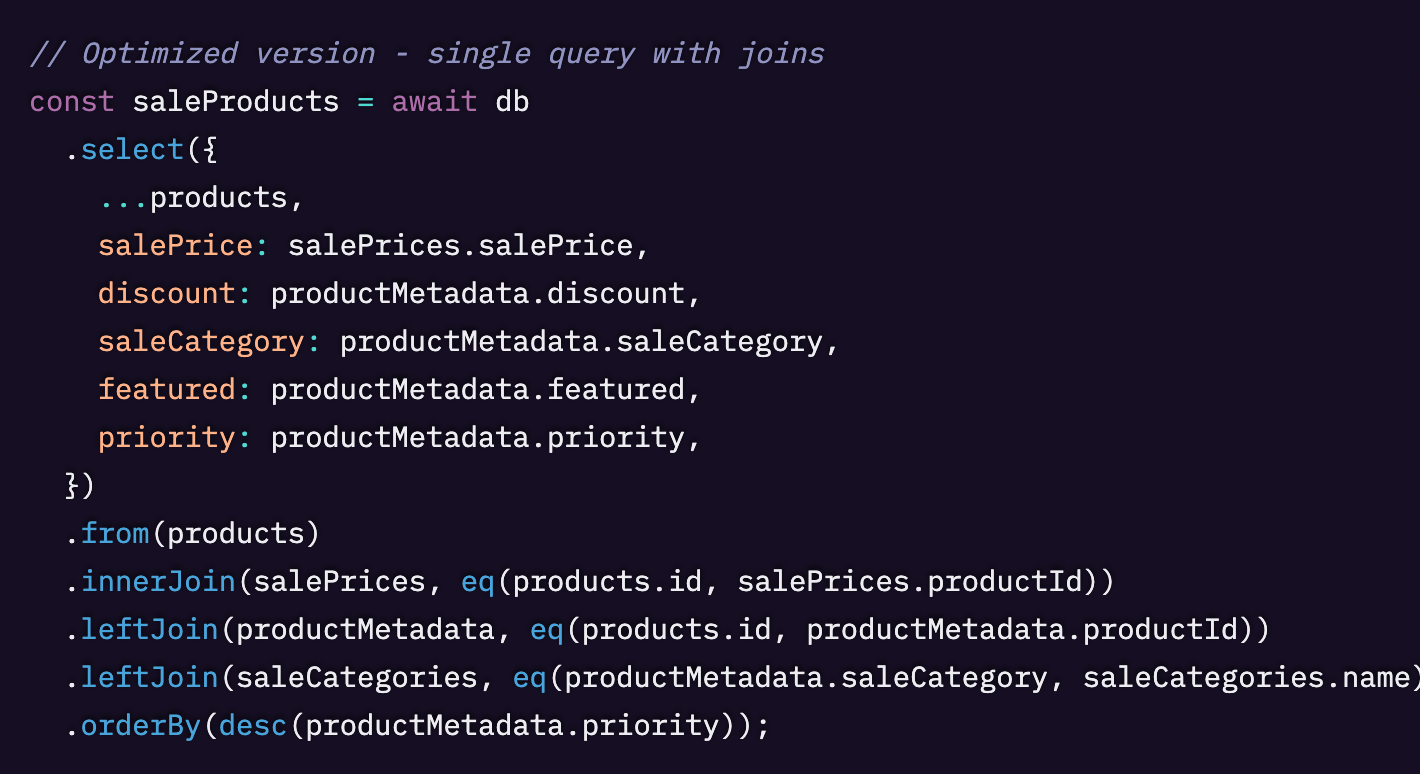Image resolution: width=1420 pixels, height=774 pixels.
Task: Click the ...products spread entry
Action: point(200,197)
